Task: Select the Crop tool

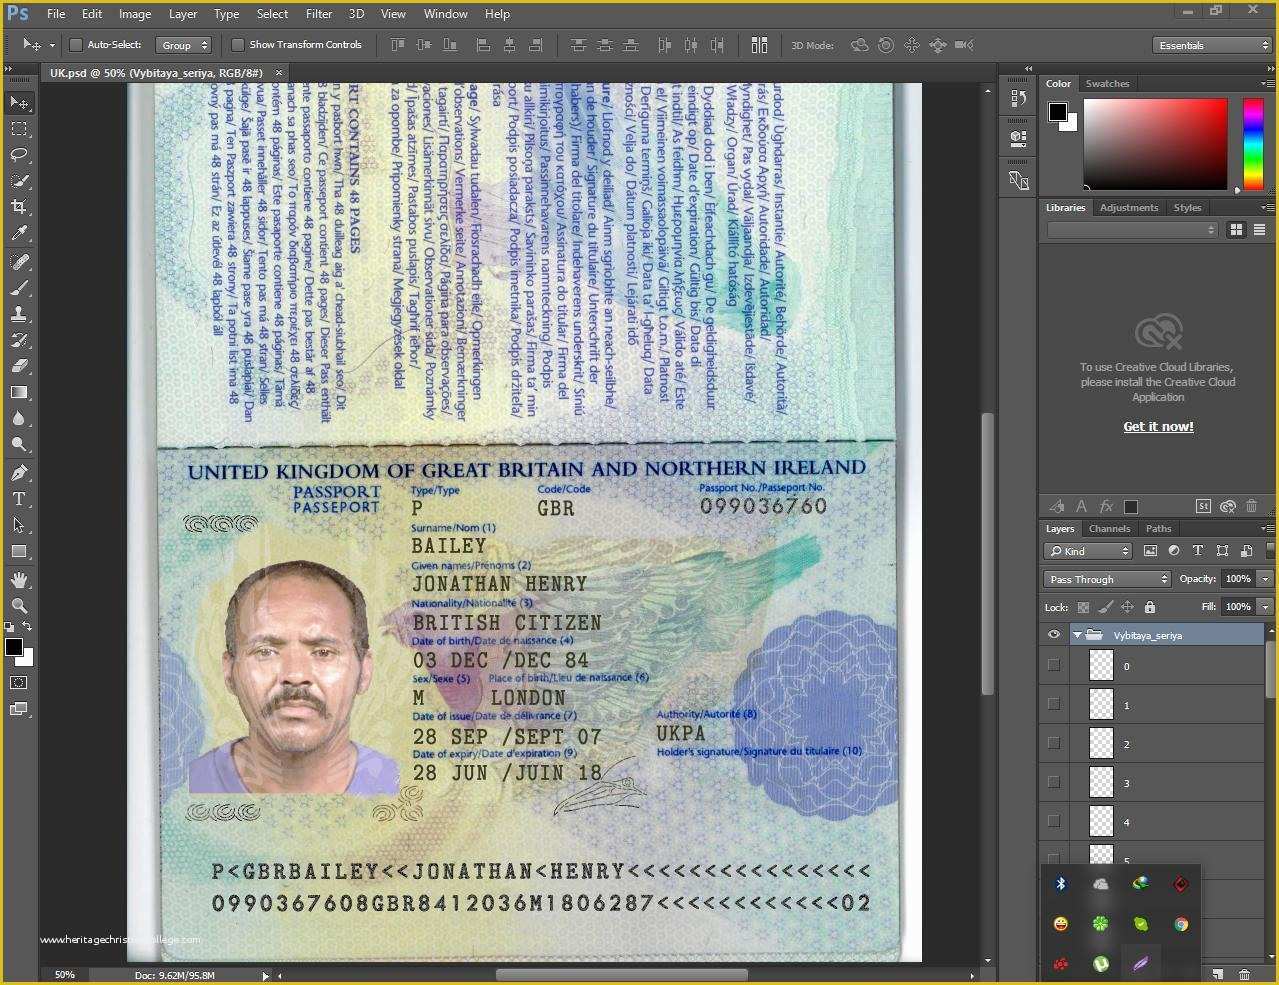Action: 19,207
